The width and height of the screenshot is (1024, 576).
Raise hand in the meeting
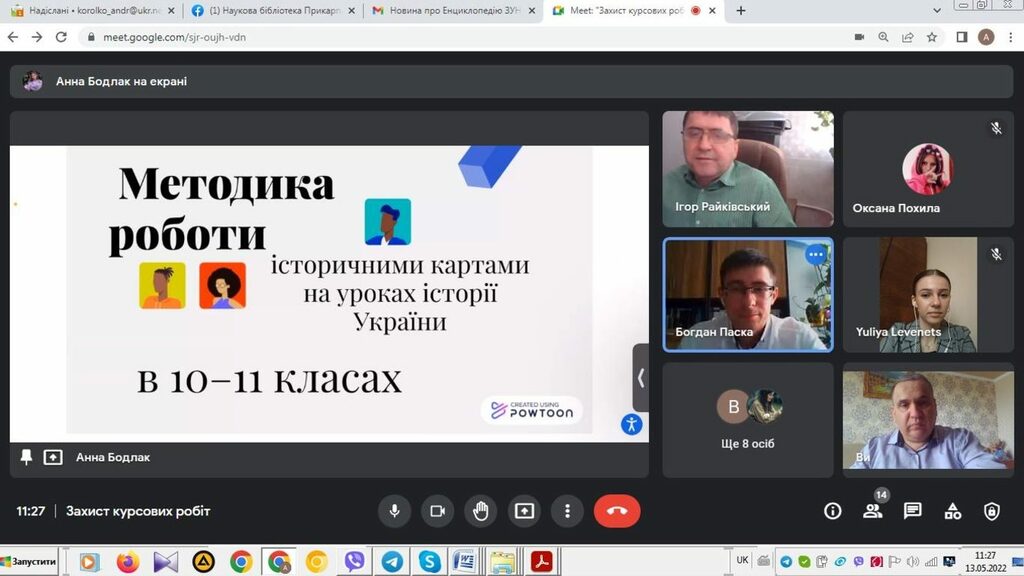(481, 511)
